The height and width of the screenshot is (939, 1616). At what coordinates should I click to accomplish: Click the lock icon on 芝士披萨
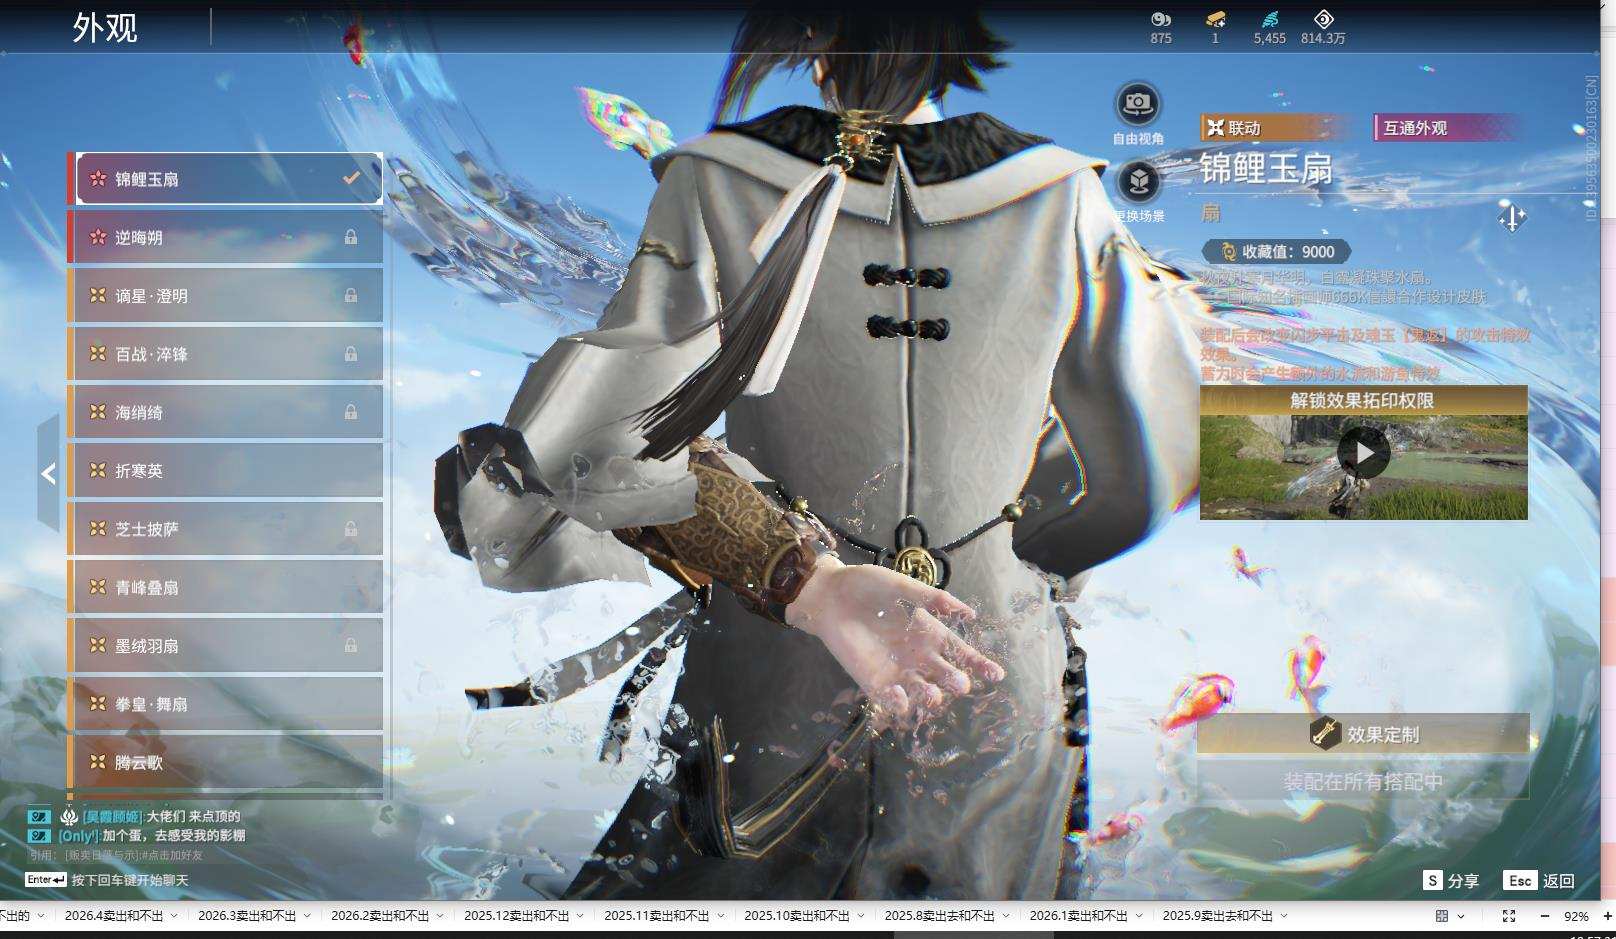pos(351,529)
